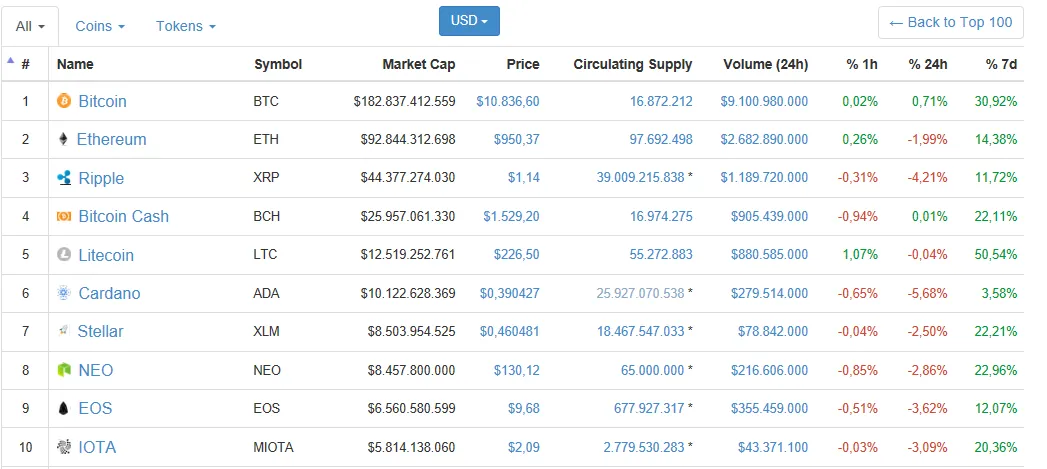Click IOTA volume $43.371.100

point(773,447)
